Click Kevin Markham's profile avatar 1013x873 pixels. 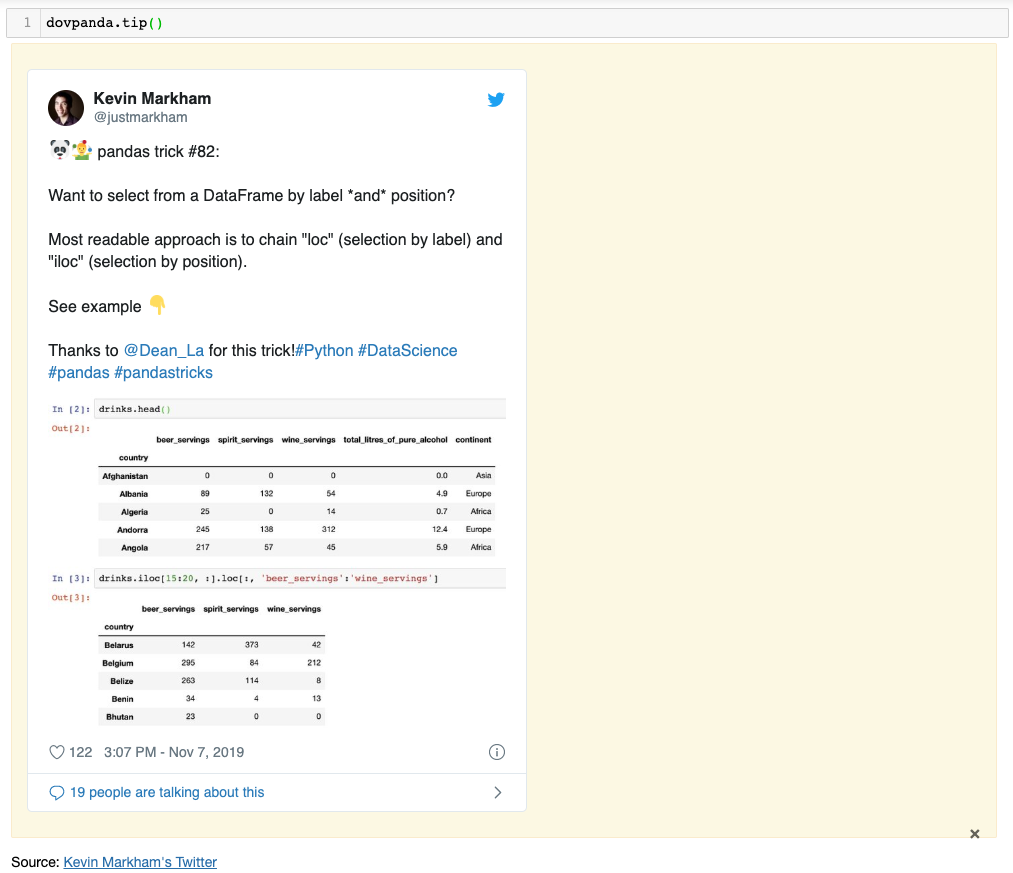(x=66, y=108)
